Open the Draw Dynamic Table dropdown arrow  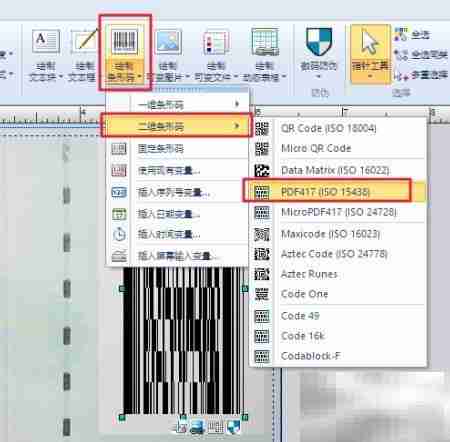click(x=284, y=77)
